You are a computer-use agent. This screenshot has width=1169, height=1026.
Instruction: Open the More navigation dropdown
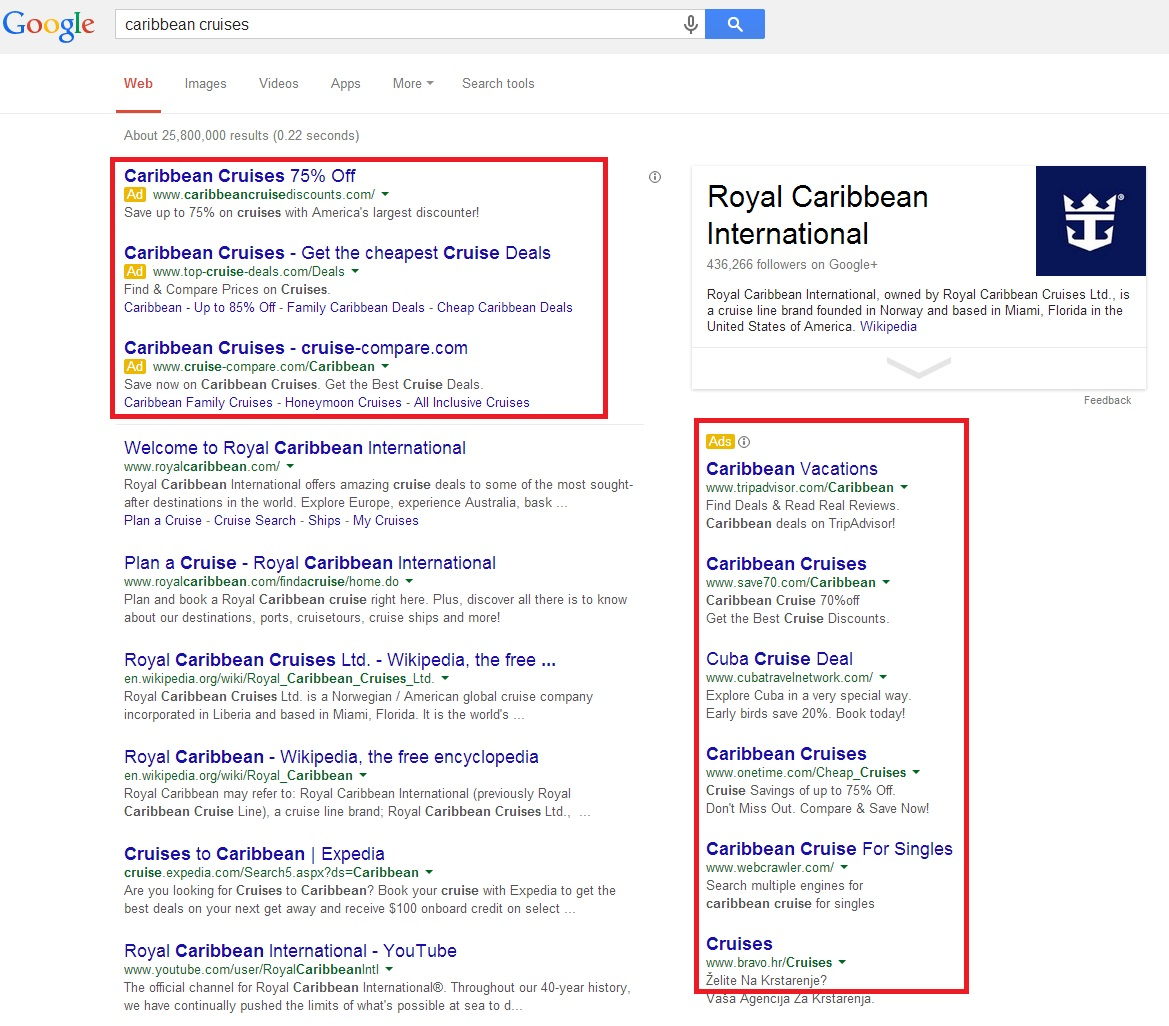(412, 84)
